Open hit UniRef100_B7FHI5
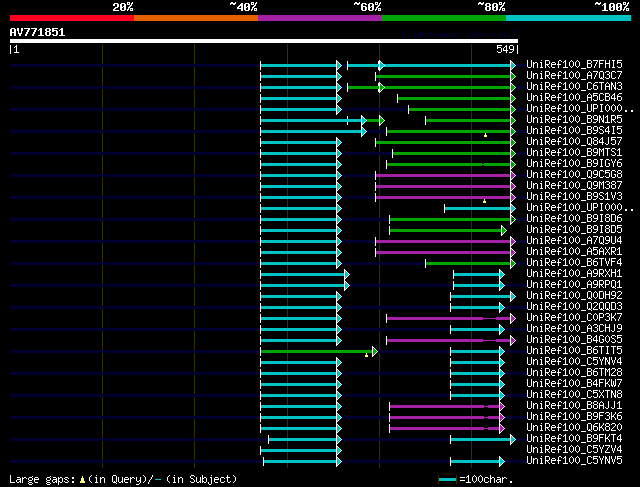This screenshot has height=487, width=640. click(x=574, y=64)
